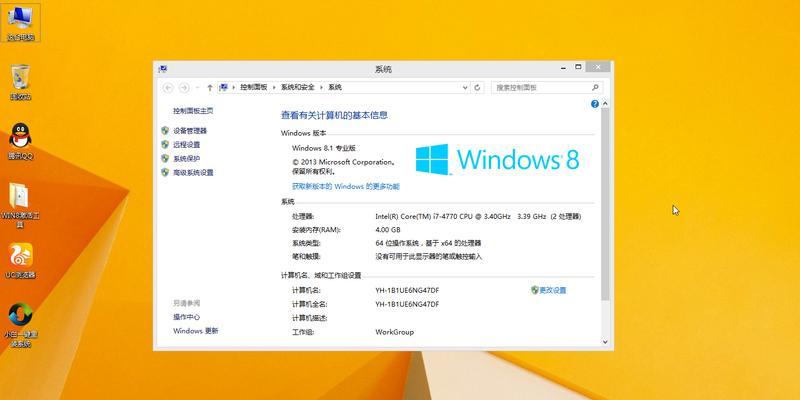
Task: Click the 4.00 GB RAM value
Action: tap(388, 230)
